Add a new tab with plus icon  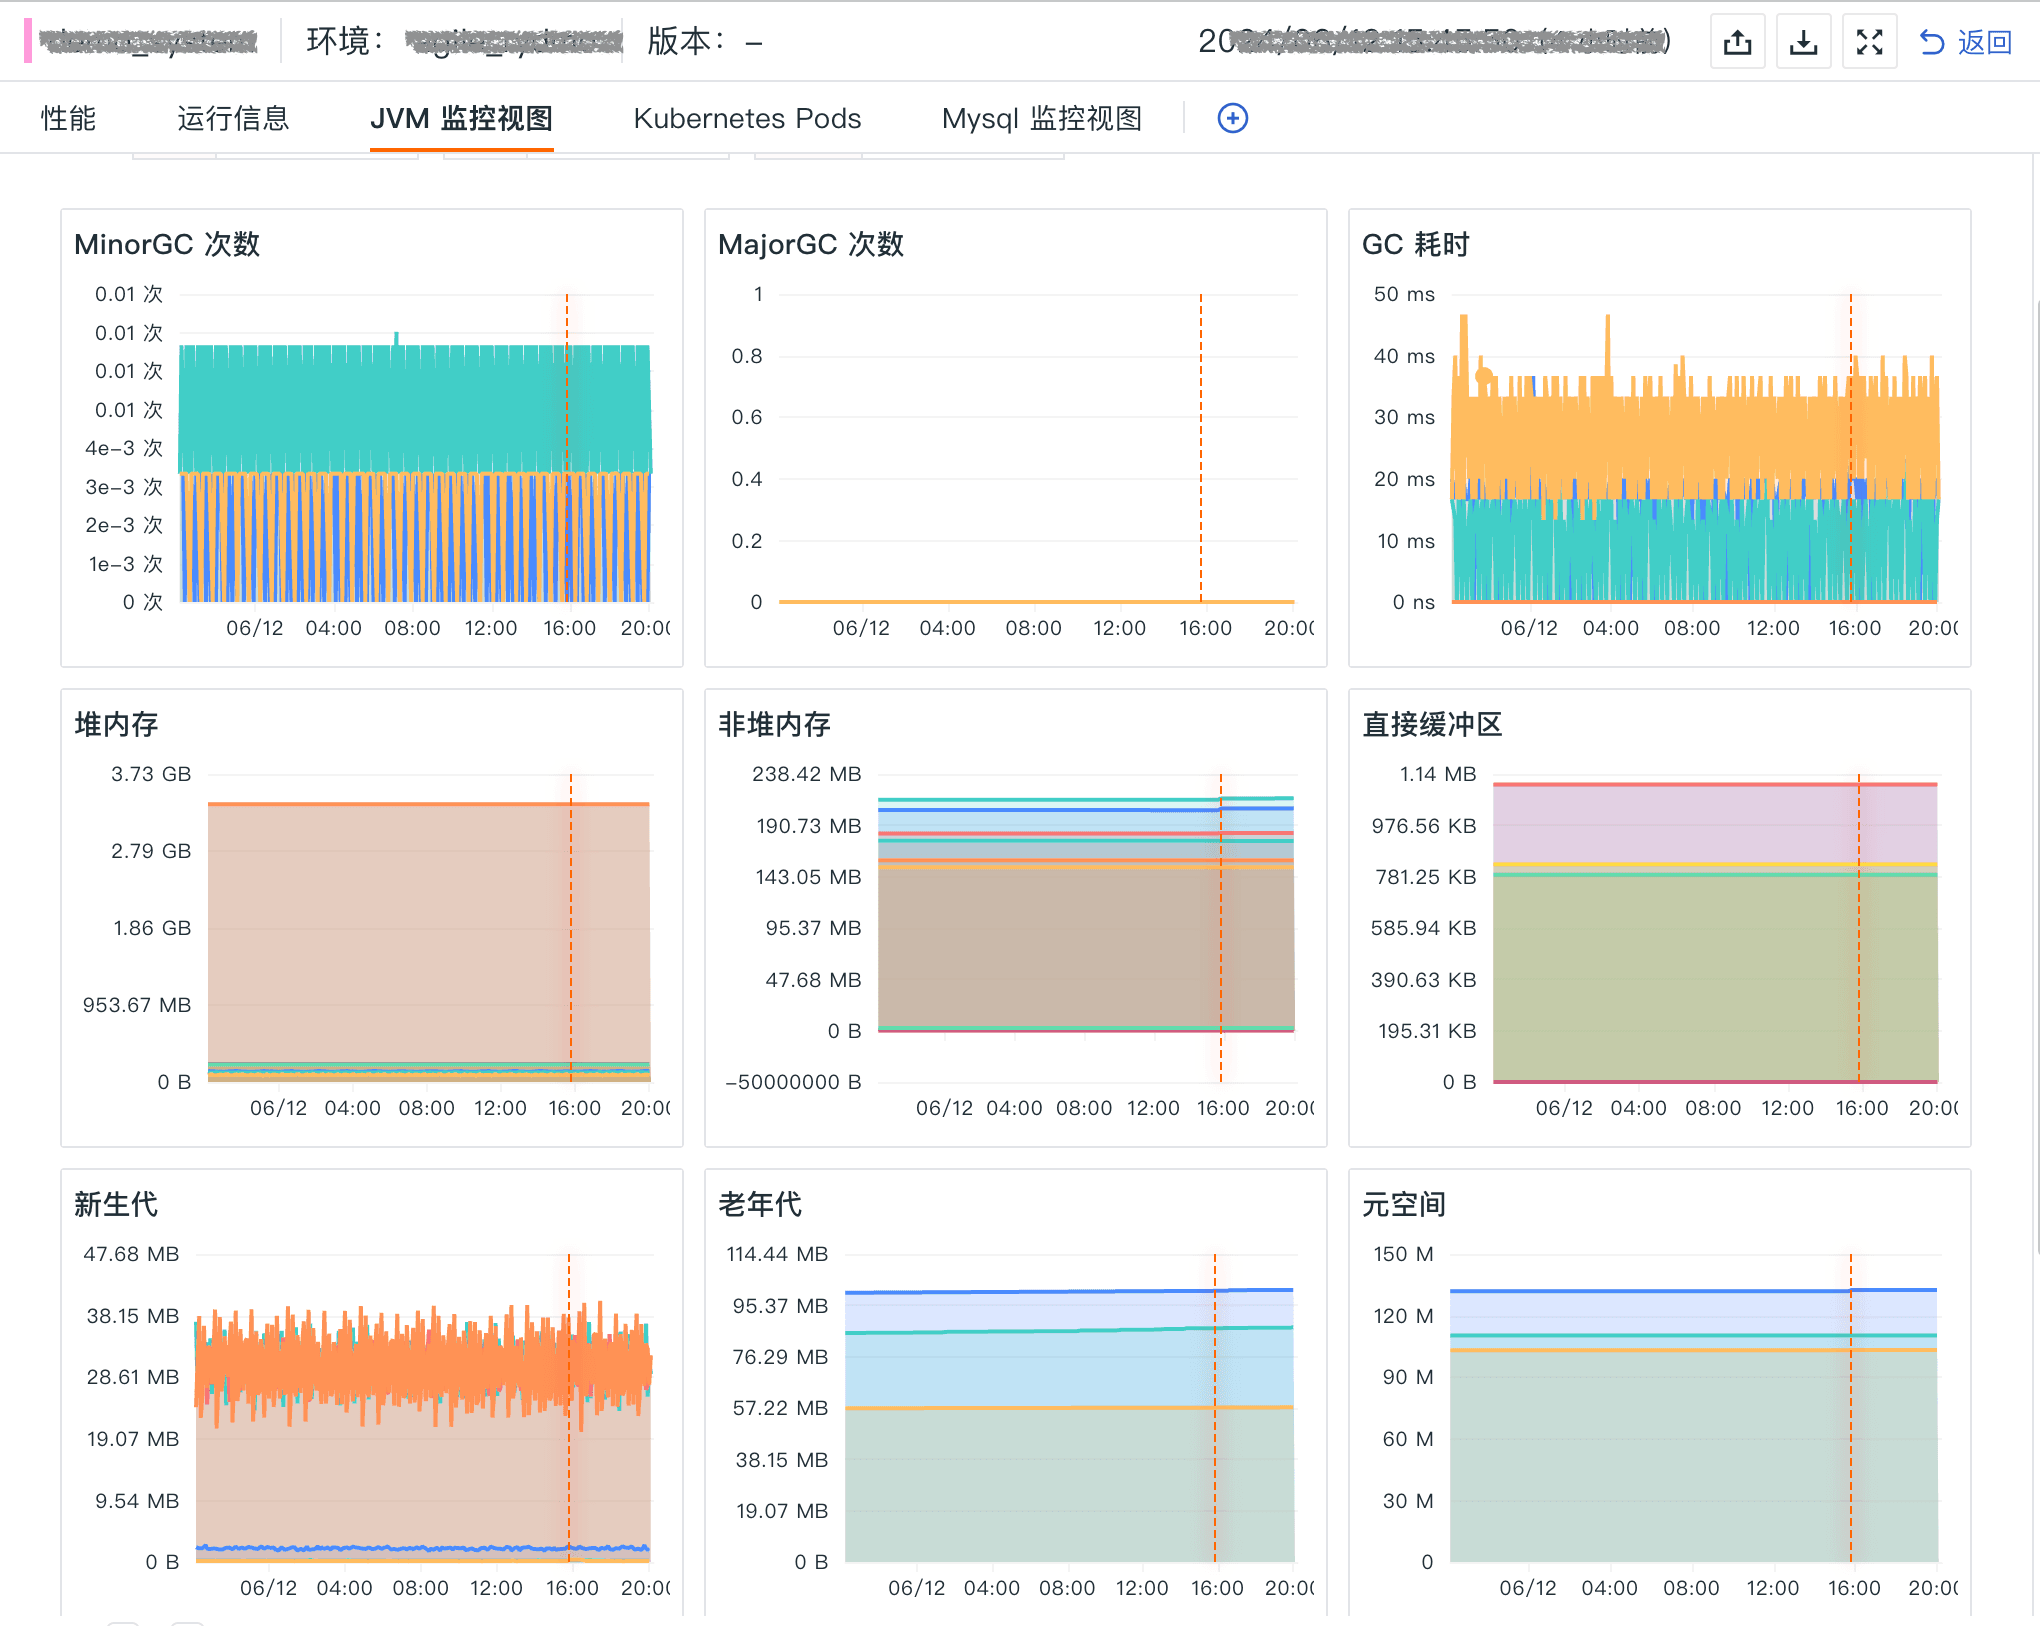point(1232,118)
